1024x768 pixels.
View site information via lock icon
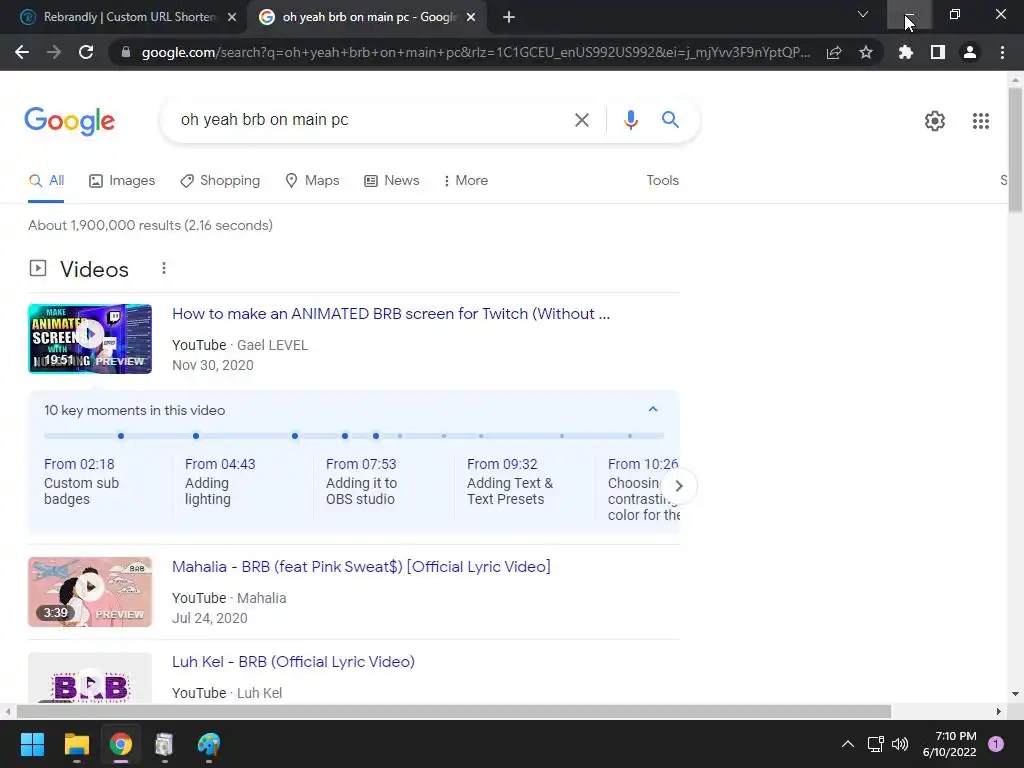pos(125,52)
